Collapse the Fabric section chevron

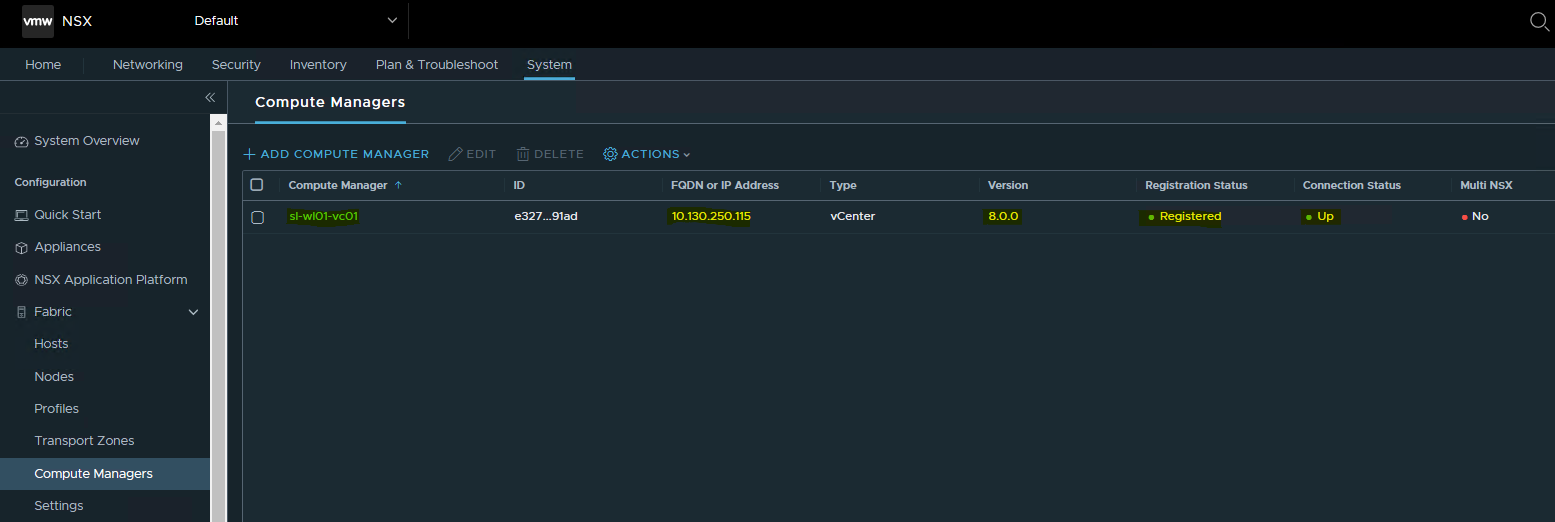tap(194, 312)
